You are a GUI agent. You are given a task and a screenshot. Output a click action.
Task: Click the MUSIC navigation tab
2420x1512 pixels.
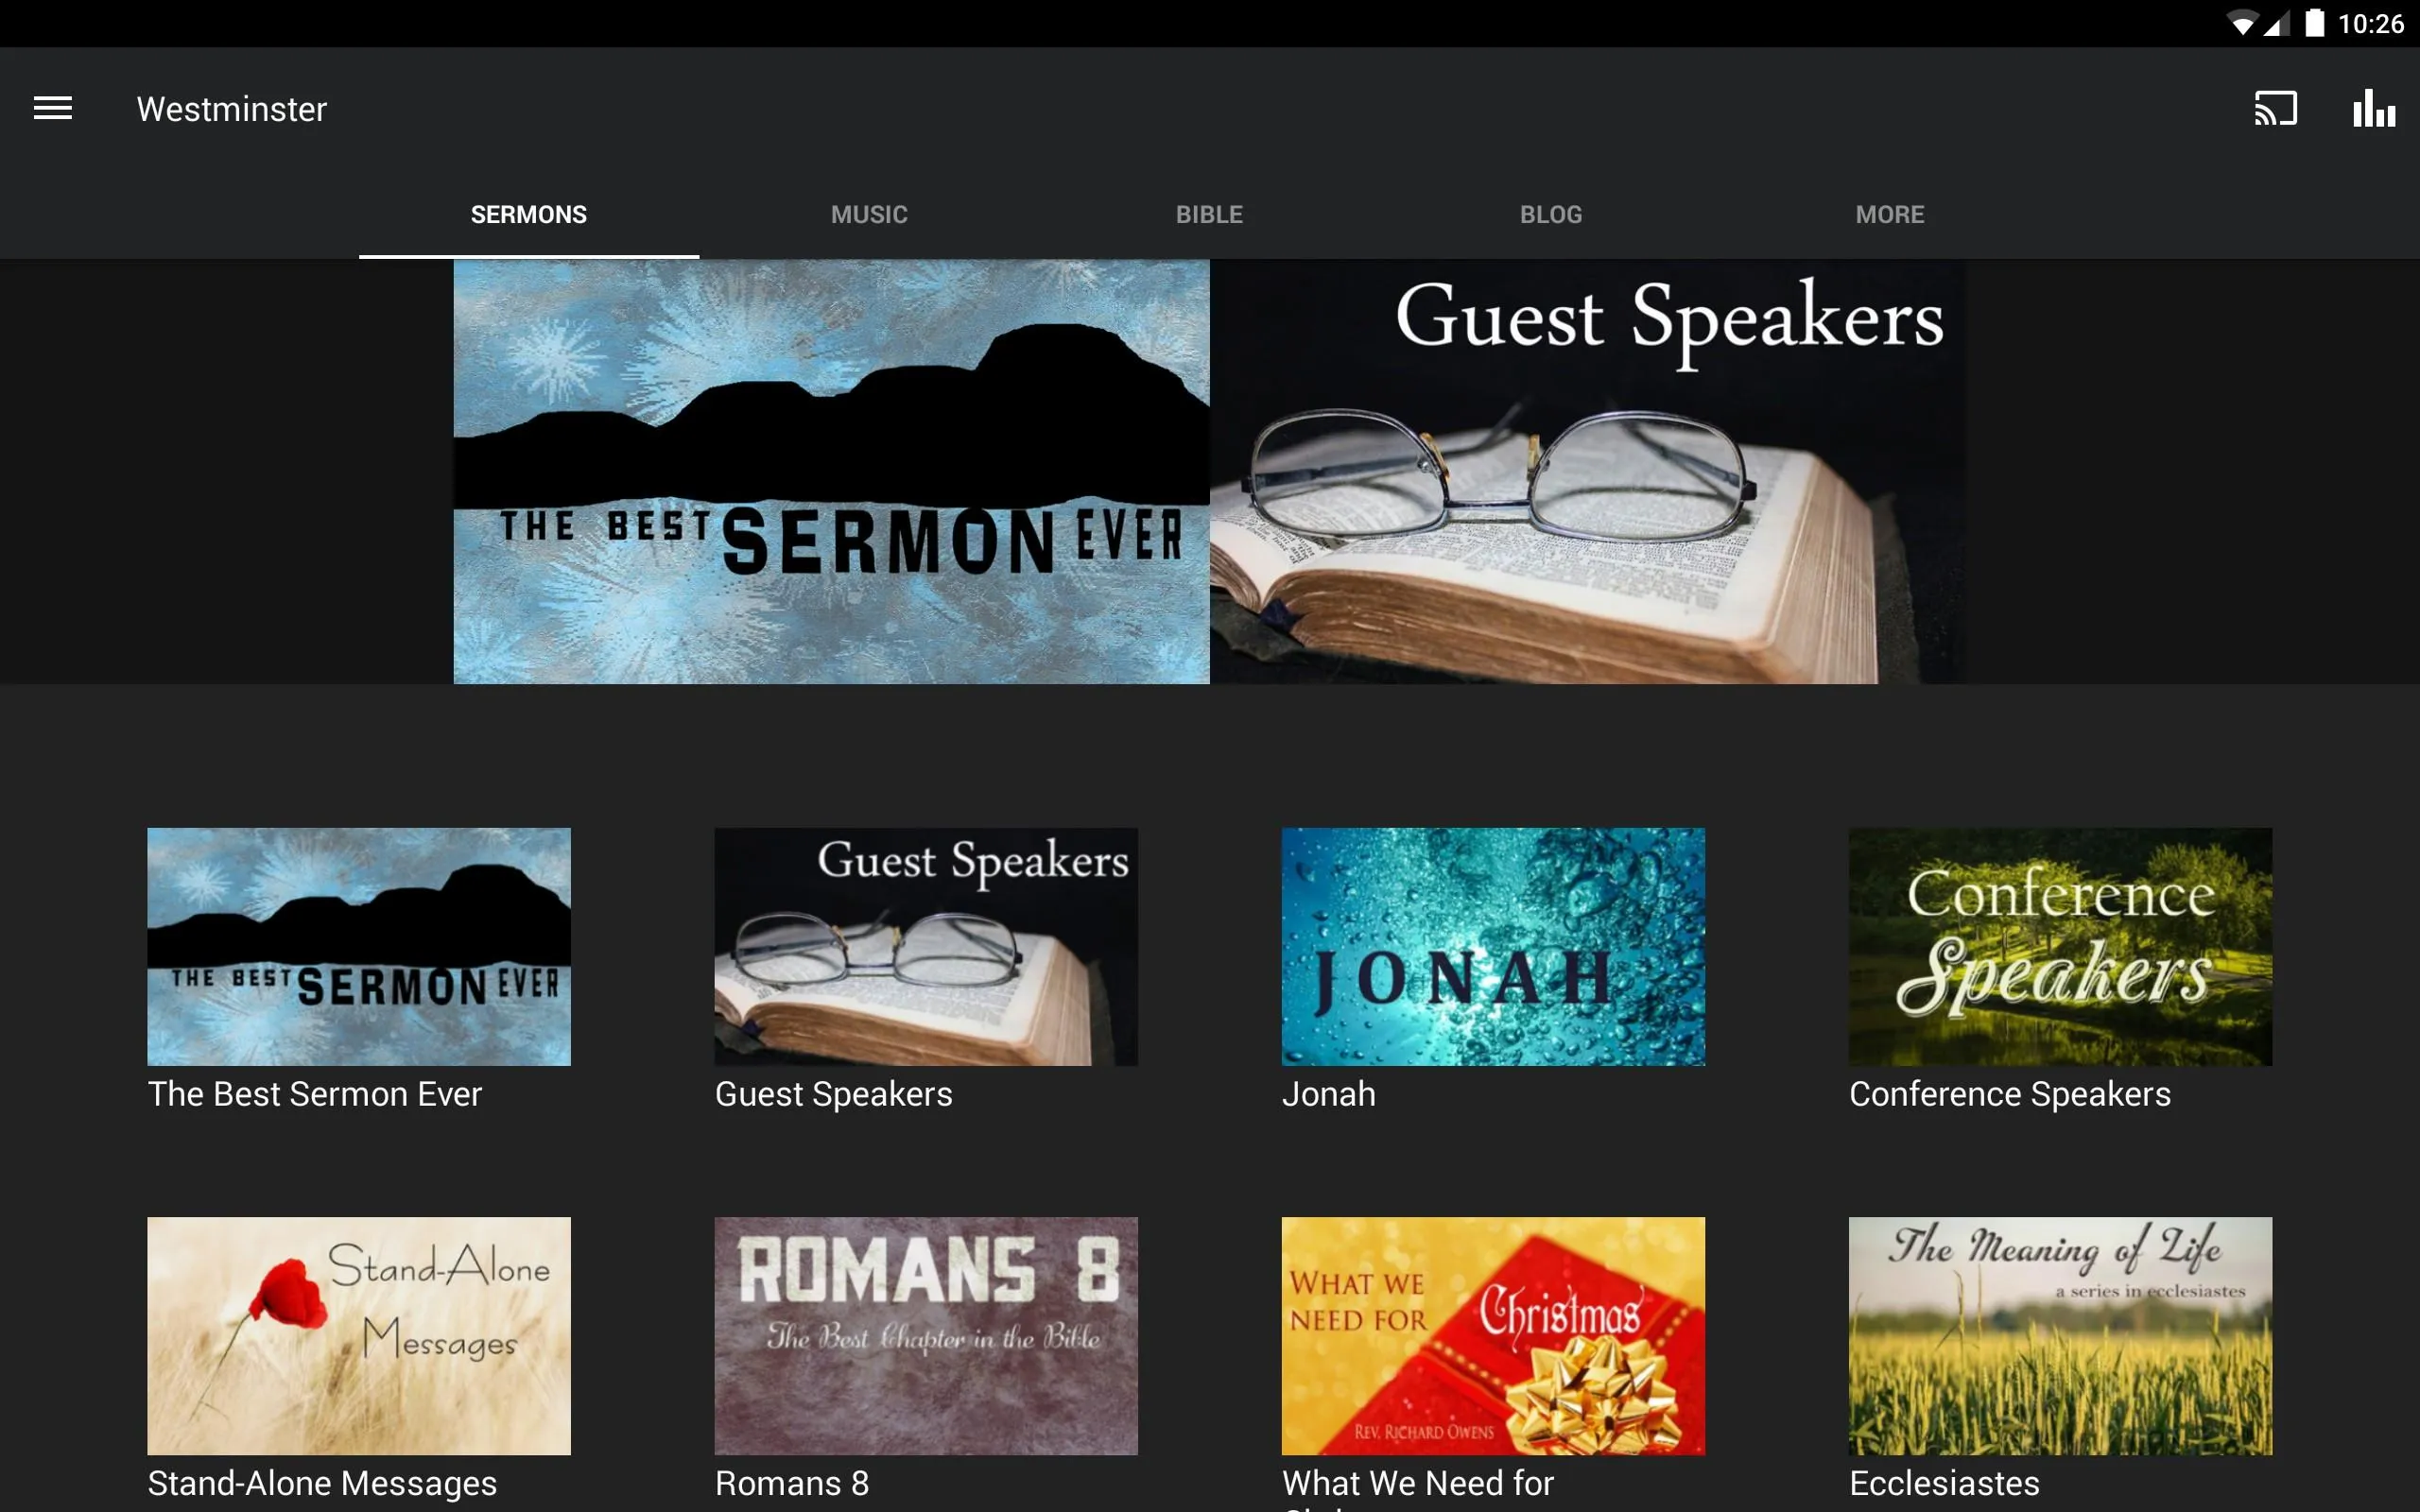click(868, 213)
